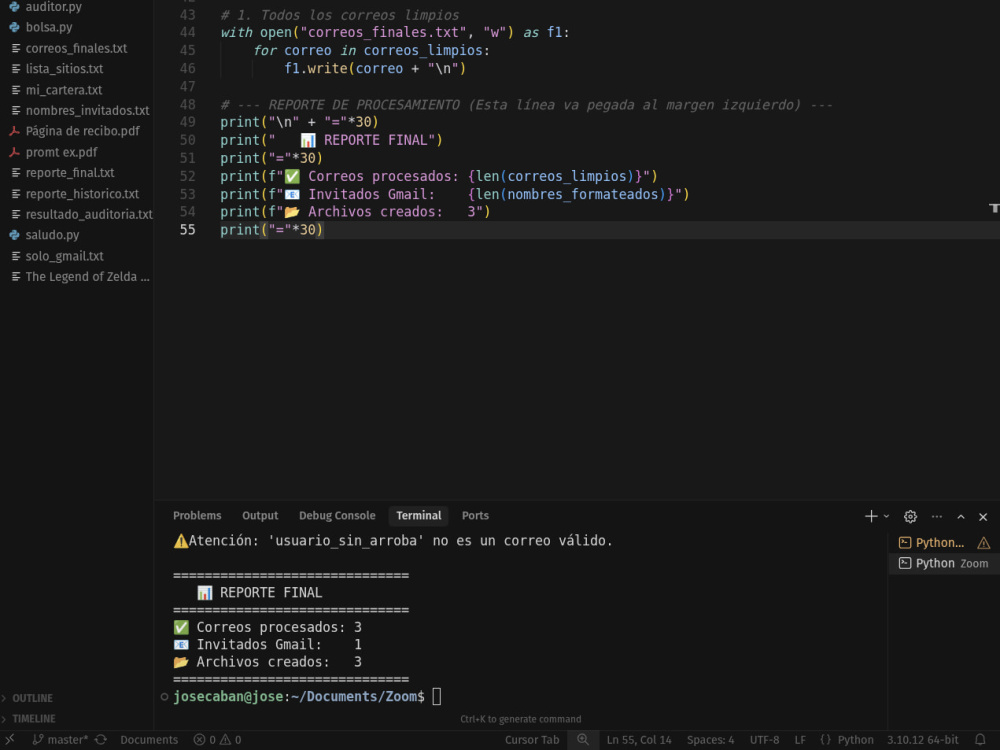Click zoom magnifier icon in status bar
Screen dimensions: 1000x750
(583, 740)
